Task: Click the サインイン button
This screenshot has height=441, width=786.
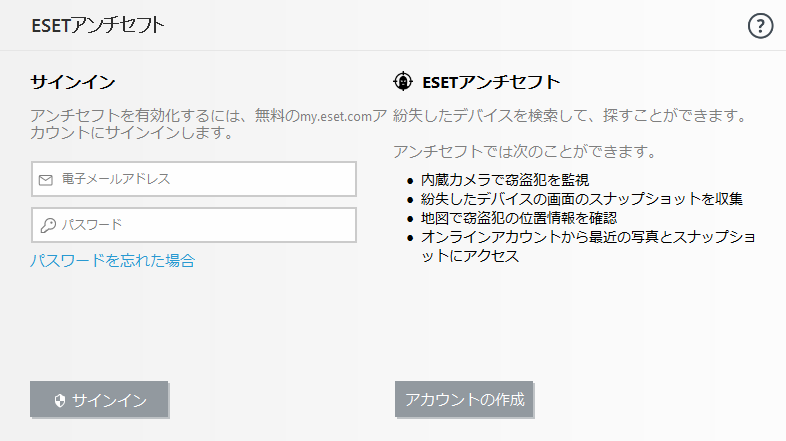Action: [99, 399]
